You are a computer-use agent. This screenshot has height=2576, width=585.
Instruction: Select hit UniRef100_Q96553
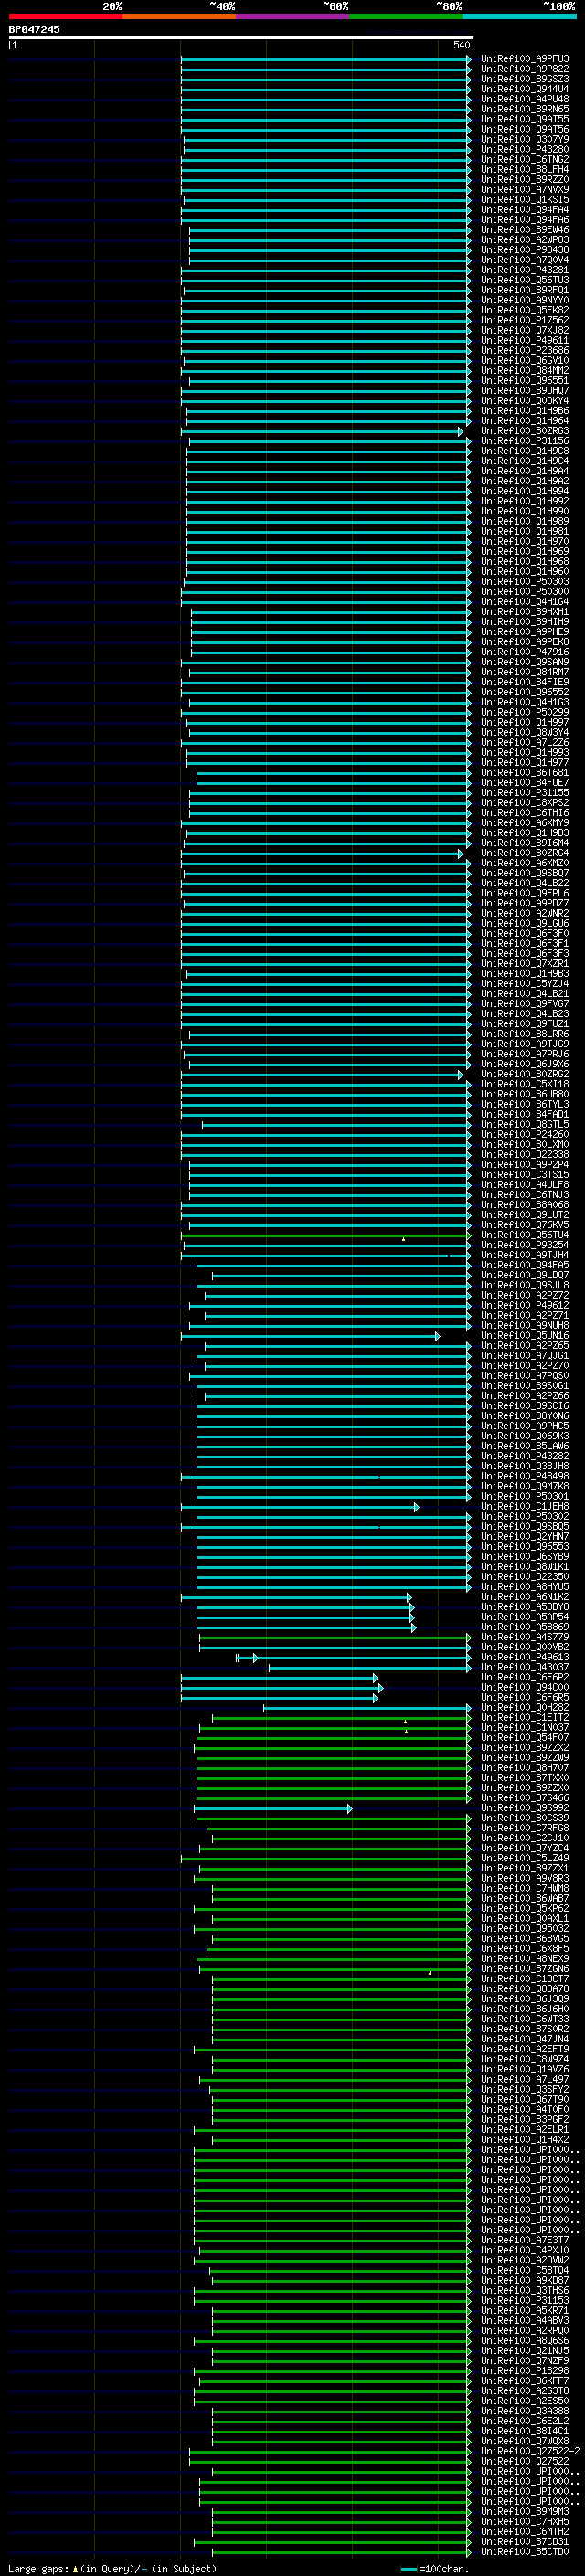click(525, 1547)
